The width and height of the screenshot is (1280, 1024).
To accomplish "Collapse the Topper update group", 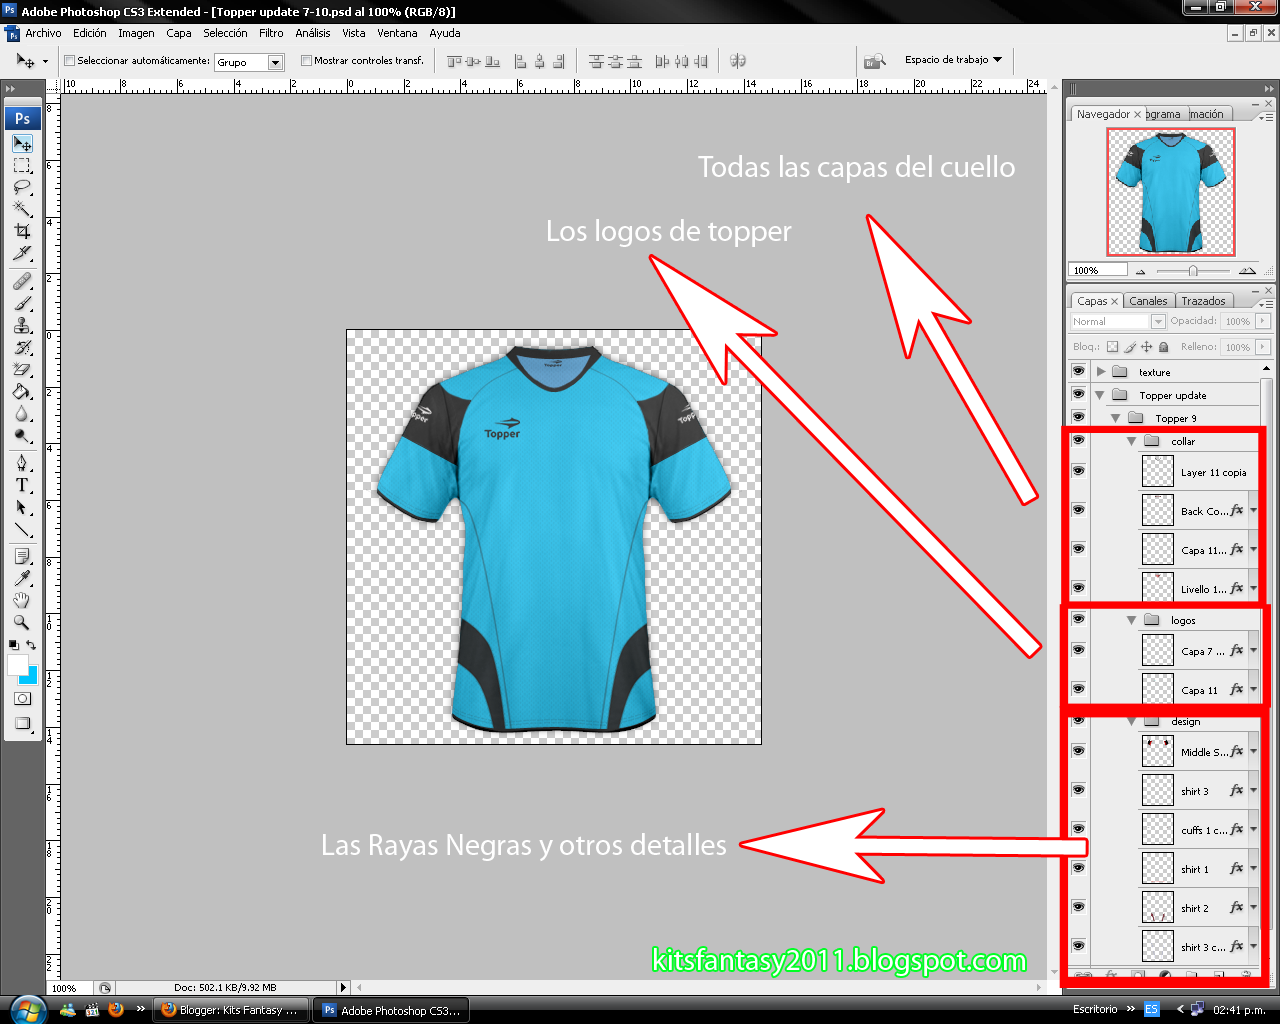I will pos(1099,394).
